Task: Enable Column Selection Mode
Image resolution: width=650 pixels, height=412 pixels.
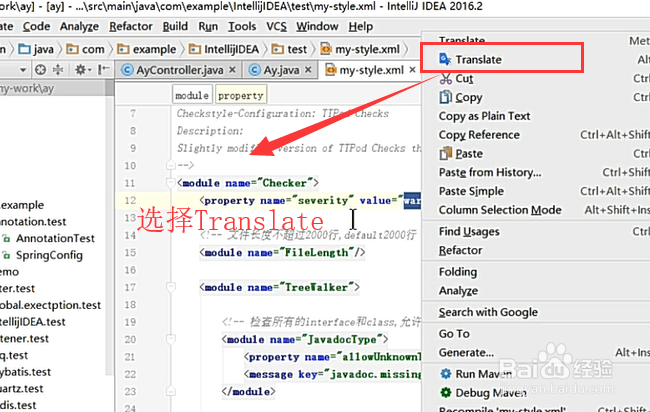Action: [x=500, y=210]
